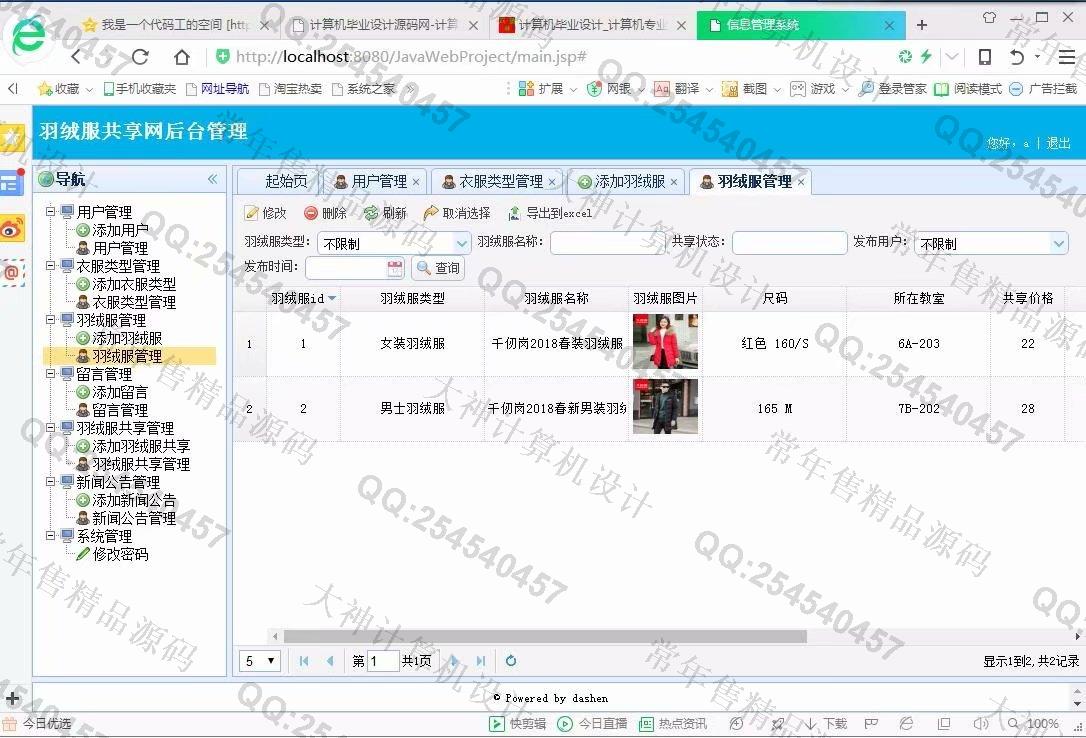Collapse the 羽绒服管理 tree folder
This screenshot has height=738, width=1086.
51,319
